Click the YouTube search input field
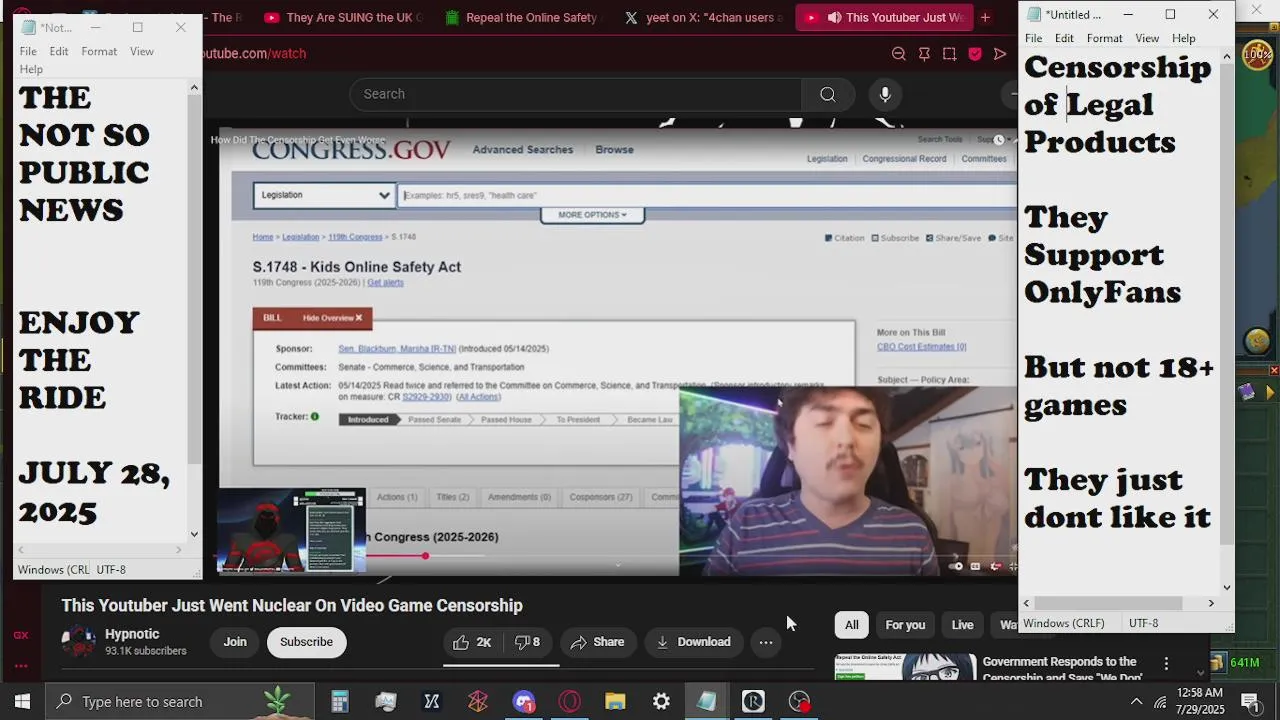 (x=575, y=94)
